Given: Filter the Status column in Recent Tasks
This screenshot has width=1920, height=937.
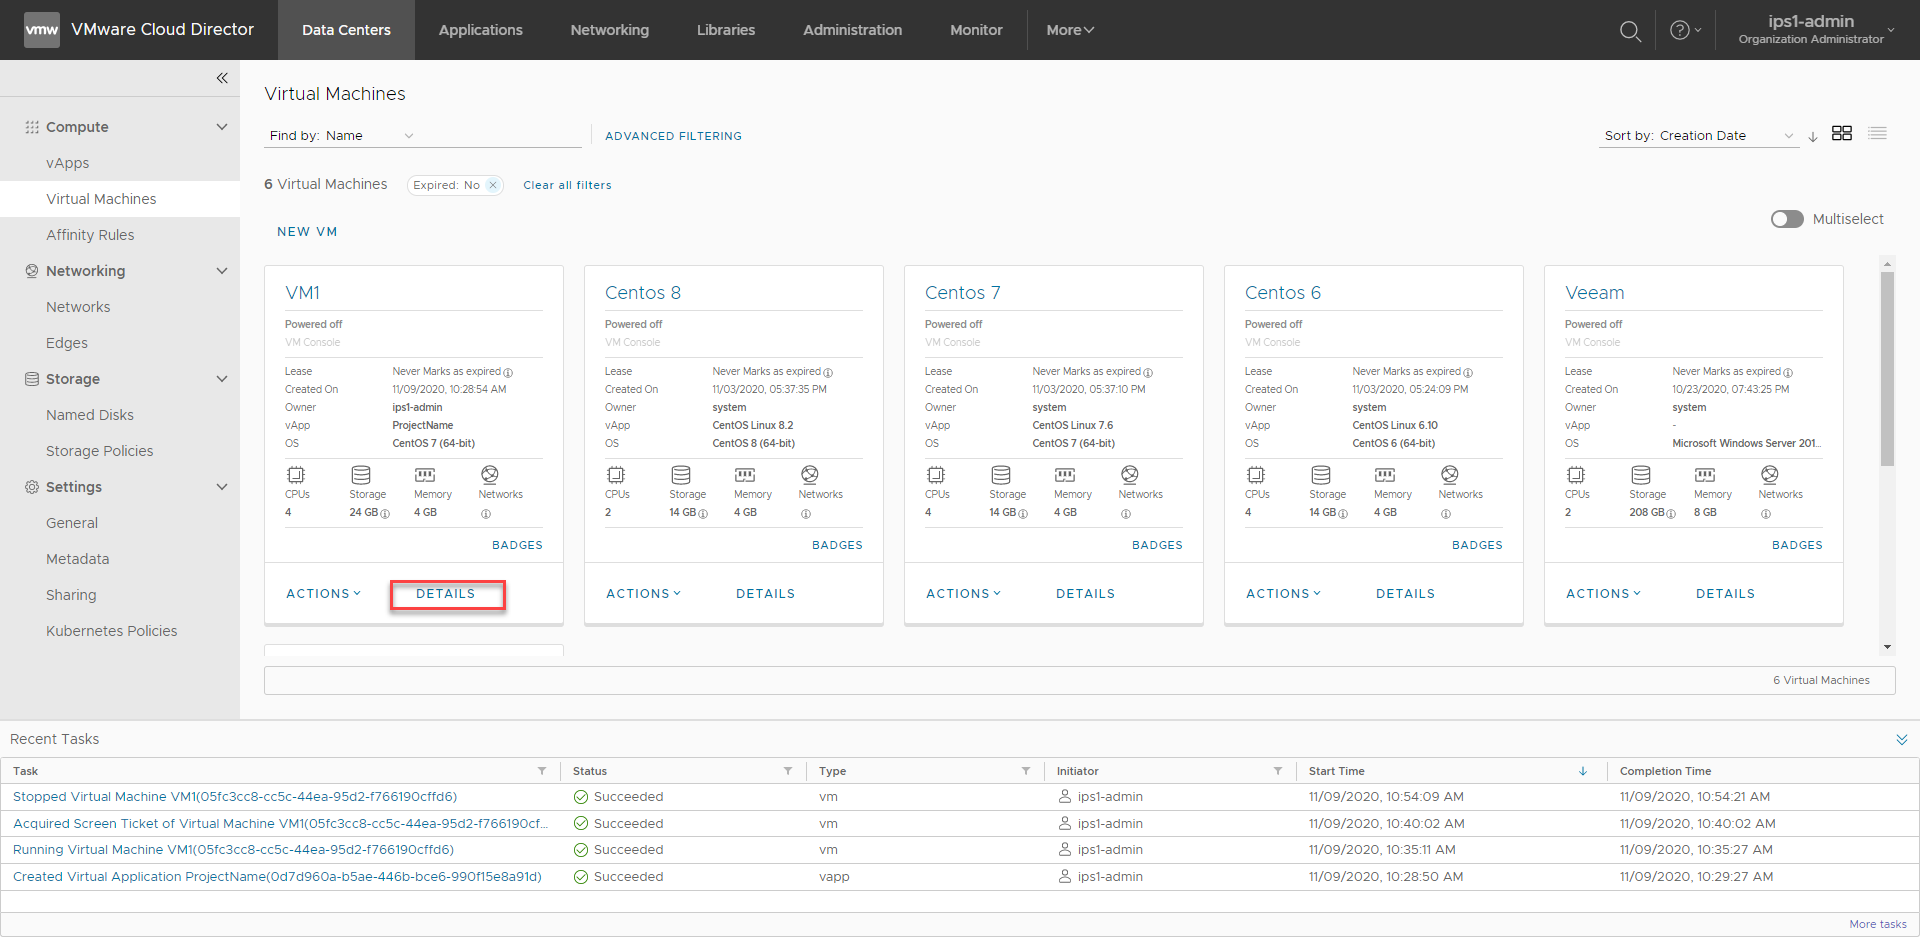Looking at the screenshot, I should coord(788,771).
